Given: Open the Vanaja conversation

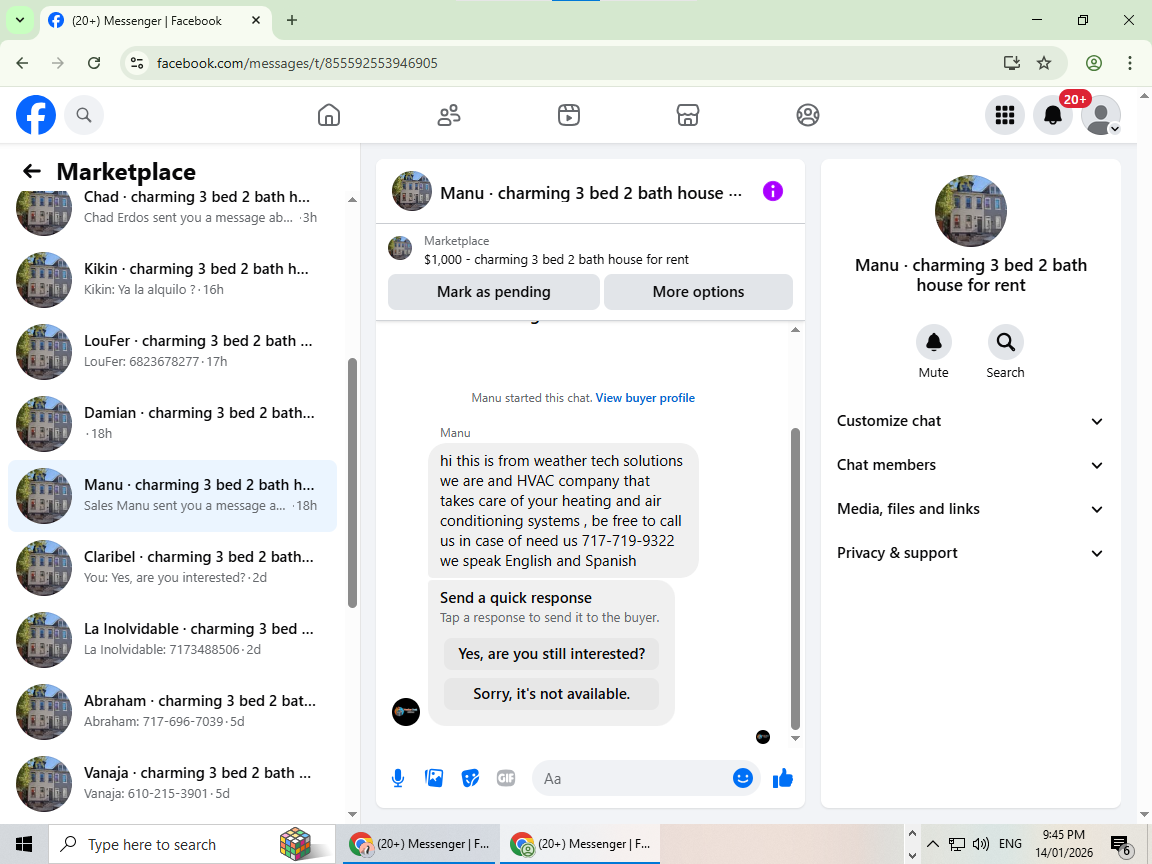Looking at the screenshot, I should [x=173, y=784].
